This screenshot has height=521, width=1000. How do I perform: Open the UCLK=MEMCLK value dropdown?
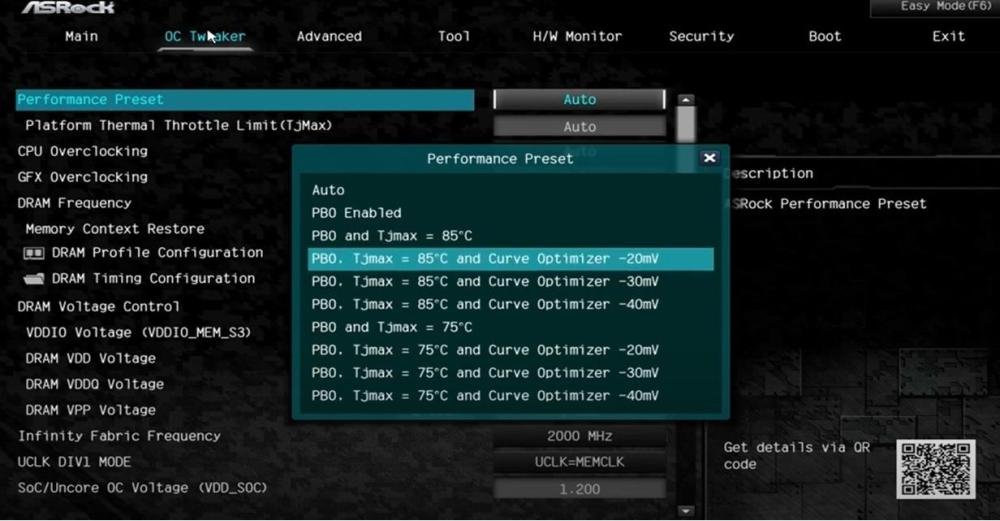point(579,462)
